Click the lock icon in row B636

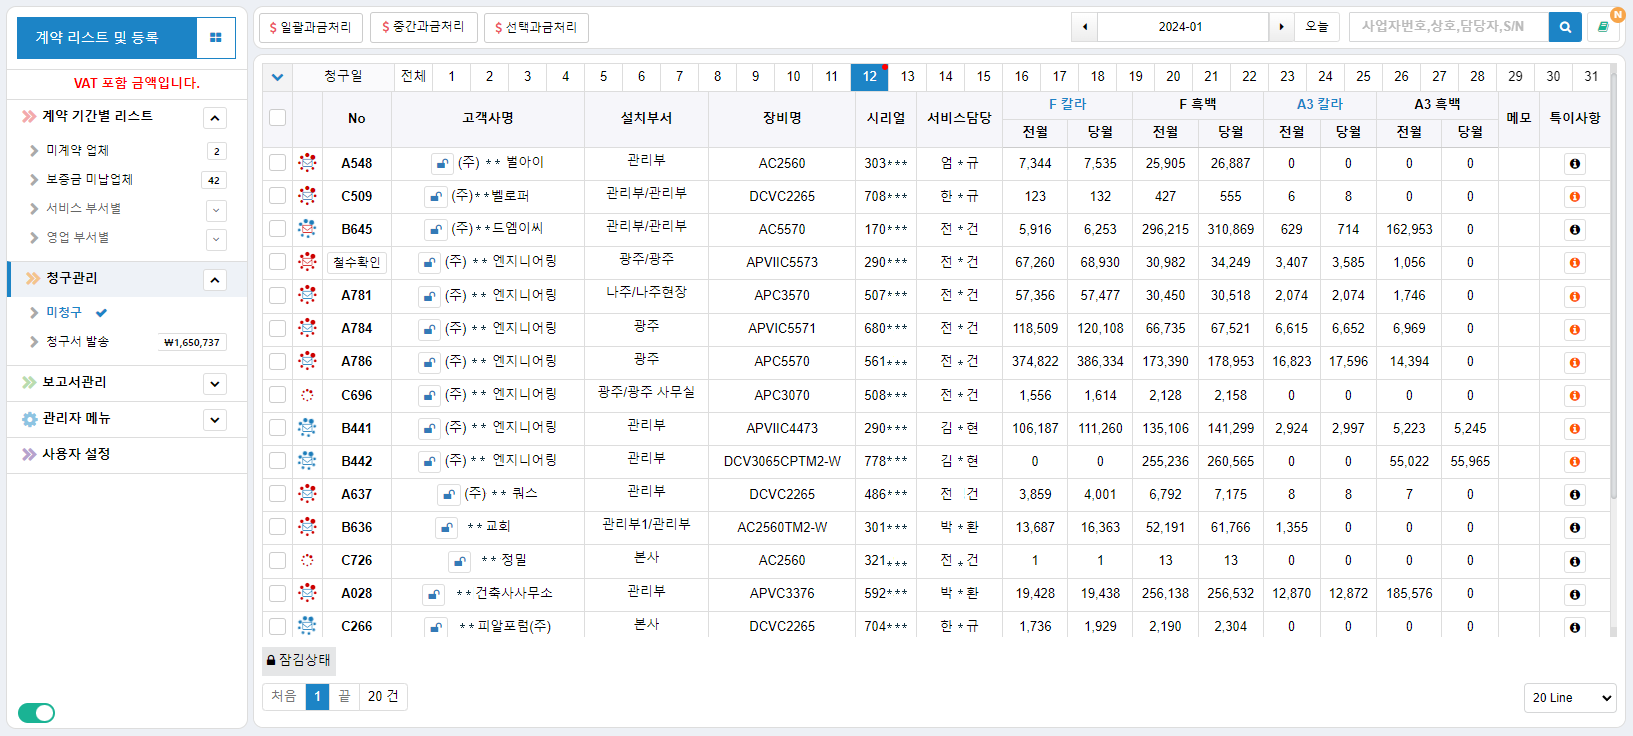446,527
